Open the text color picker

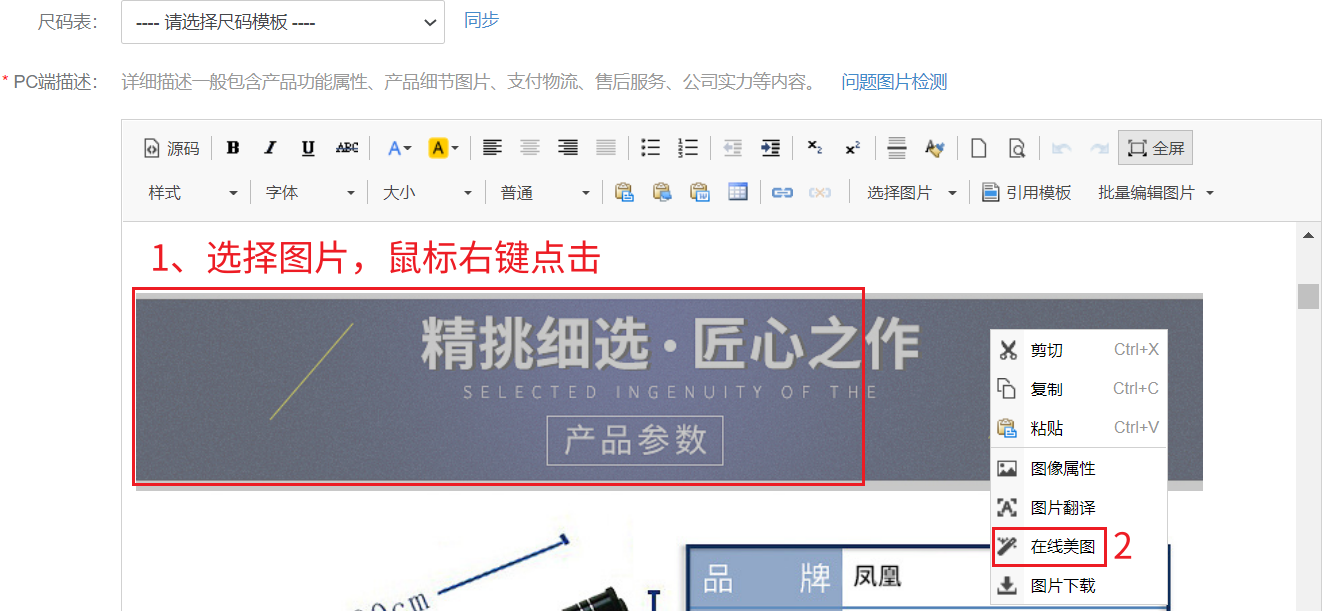tap(399, 148)
